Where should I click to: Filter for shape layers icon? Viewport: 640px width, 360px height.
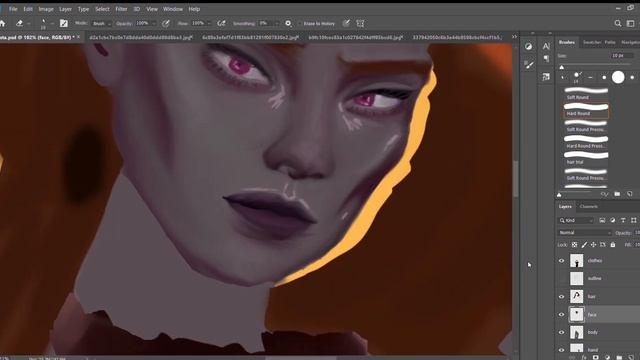point(633,220)
